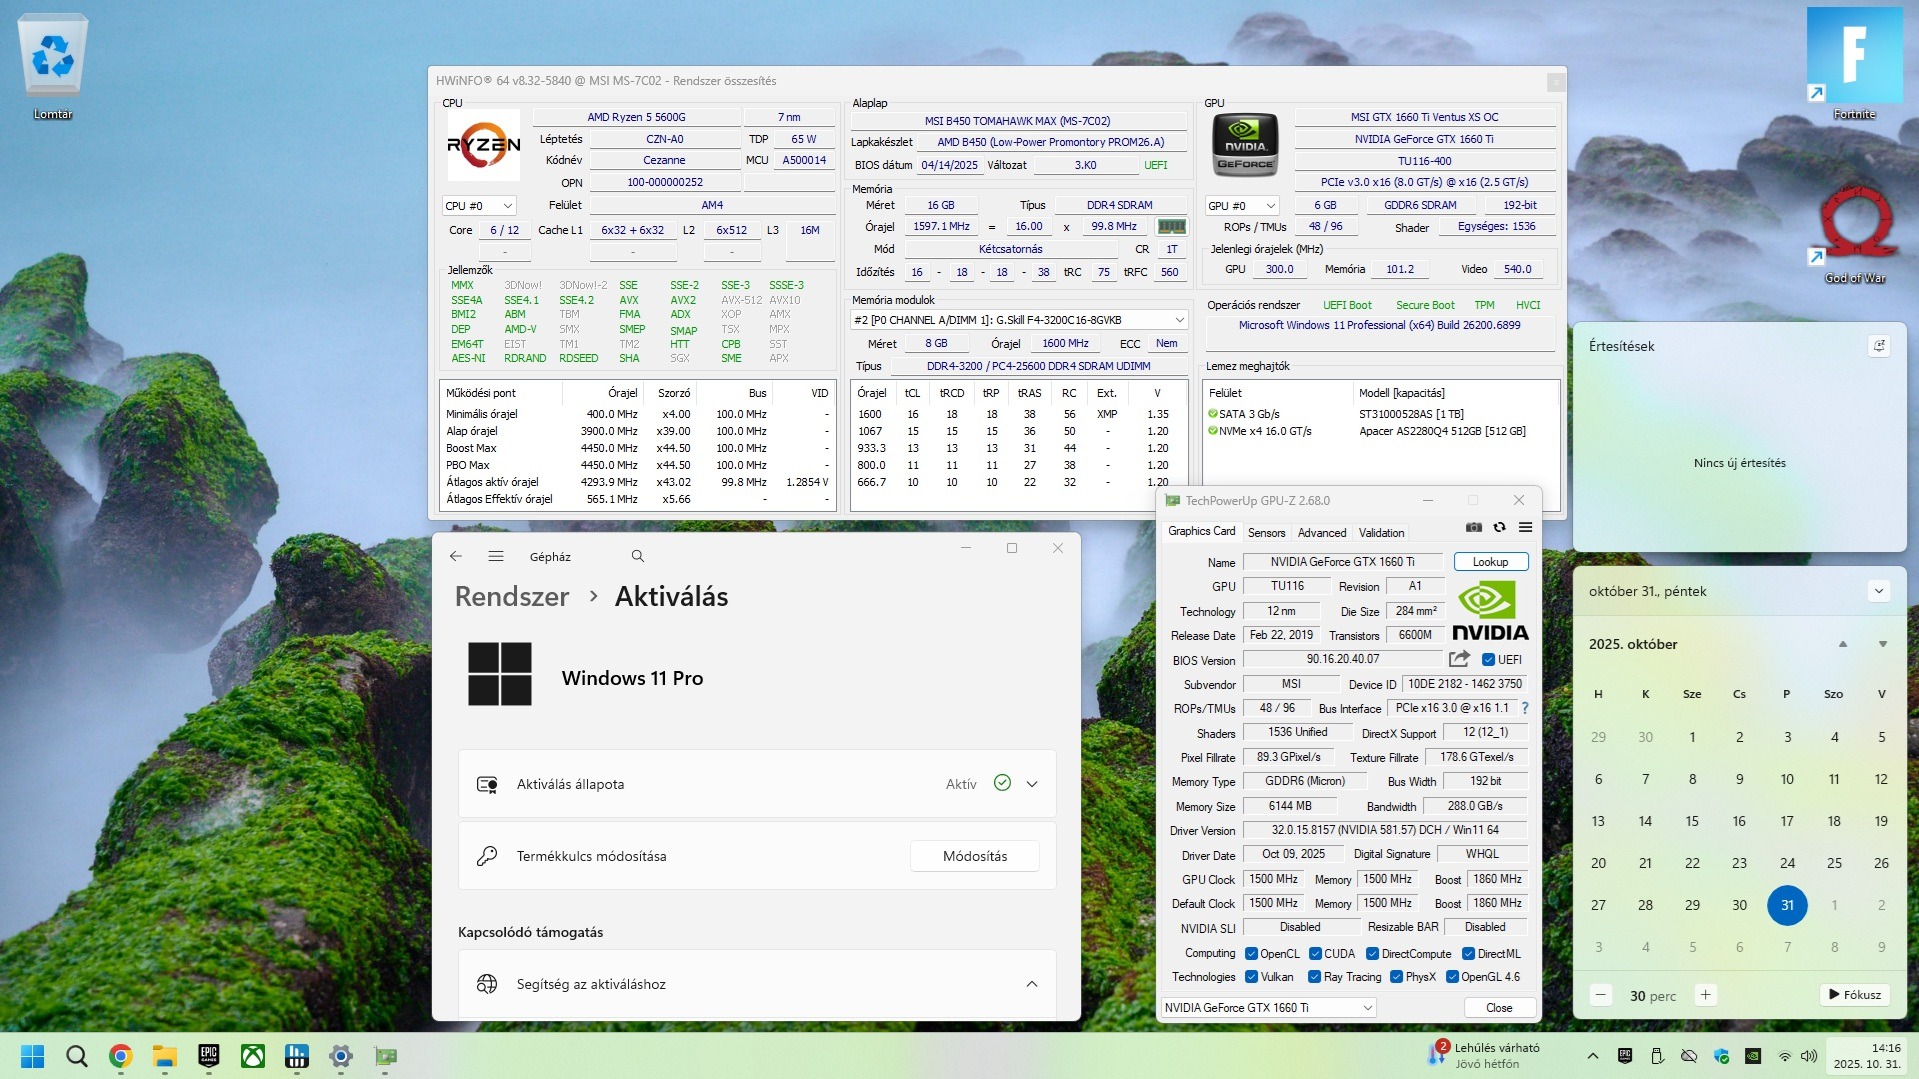Click the Lookup button in GPU-Z

1491,562
